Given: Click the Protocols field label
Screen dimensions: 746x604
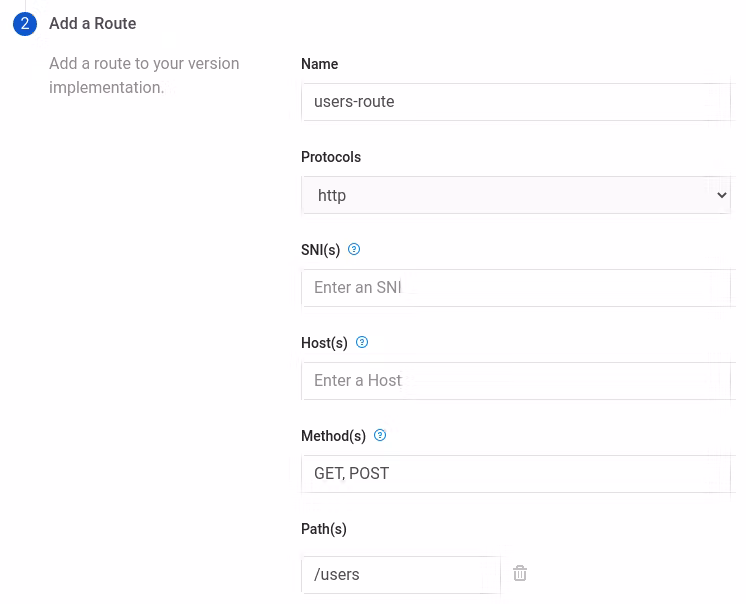Looking at the screenshot, I should click(331, 157).
